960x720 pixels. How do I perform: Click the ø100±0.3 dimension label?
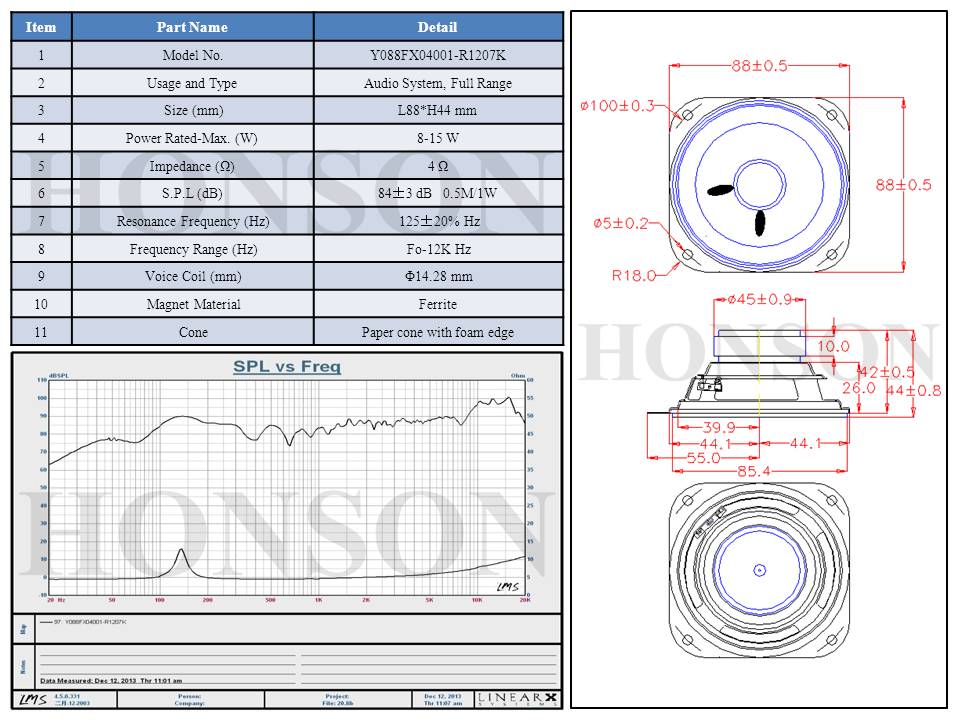click(617, 105)
